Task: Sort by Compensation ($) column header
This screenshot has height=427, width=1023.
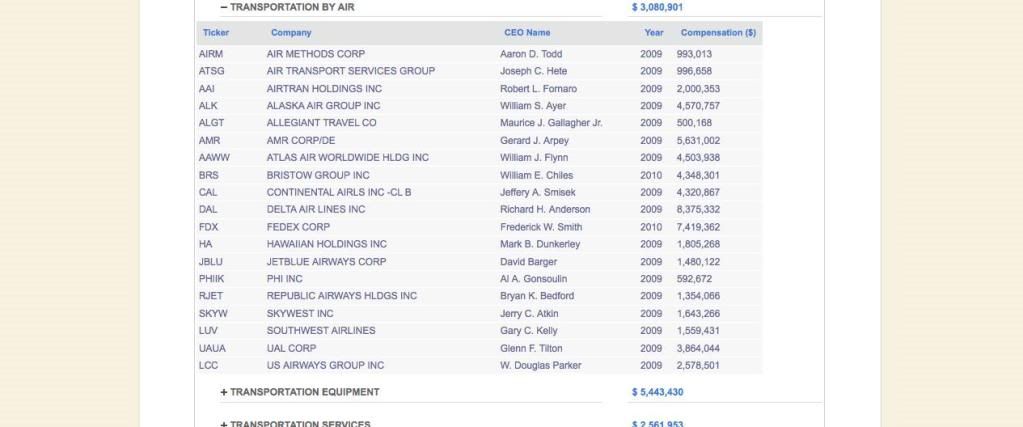Action: (x=718, y=33)
